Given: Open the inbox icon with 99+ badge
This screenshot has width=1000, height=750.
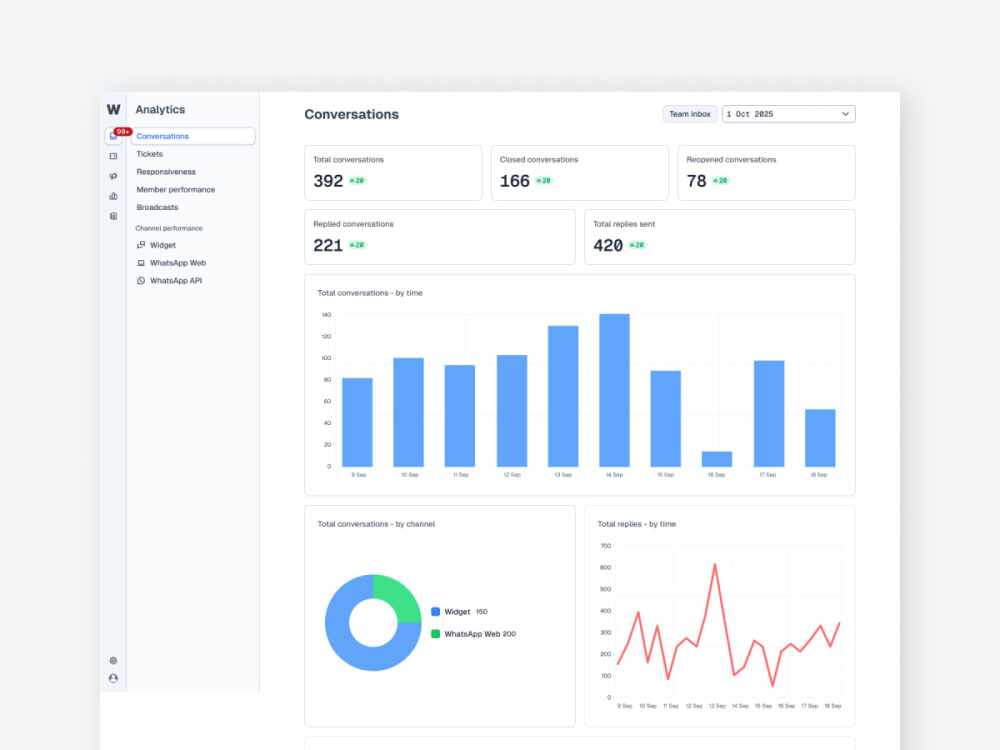Looking at the screenshot, I should coord(113,136).
